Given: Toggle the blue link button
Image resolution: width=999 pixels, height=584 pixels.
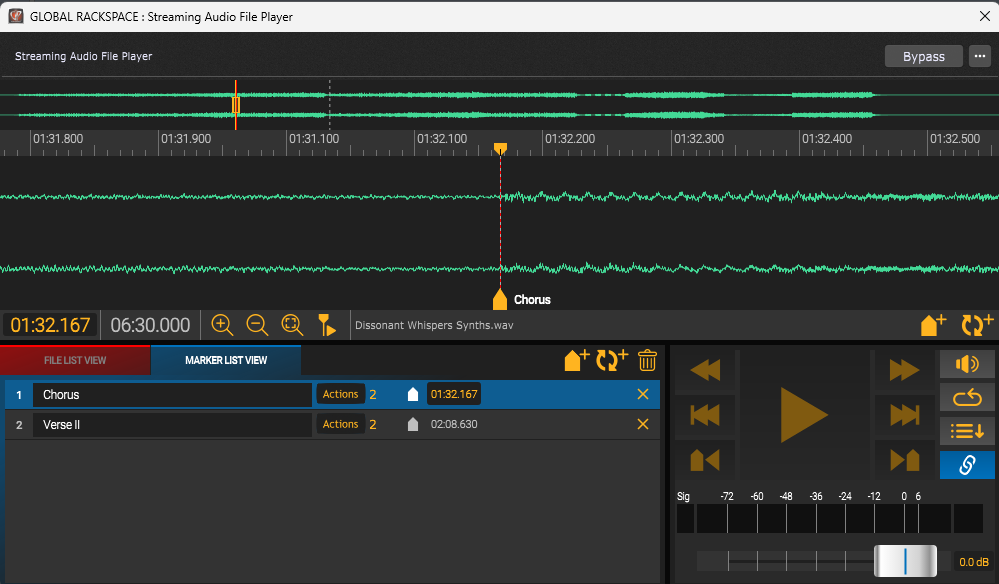Looking at the screenshot, I should (x=967, y=465).
